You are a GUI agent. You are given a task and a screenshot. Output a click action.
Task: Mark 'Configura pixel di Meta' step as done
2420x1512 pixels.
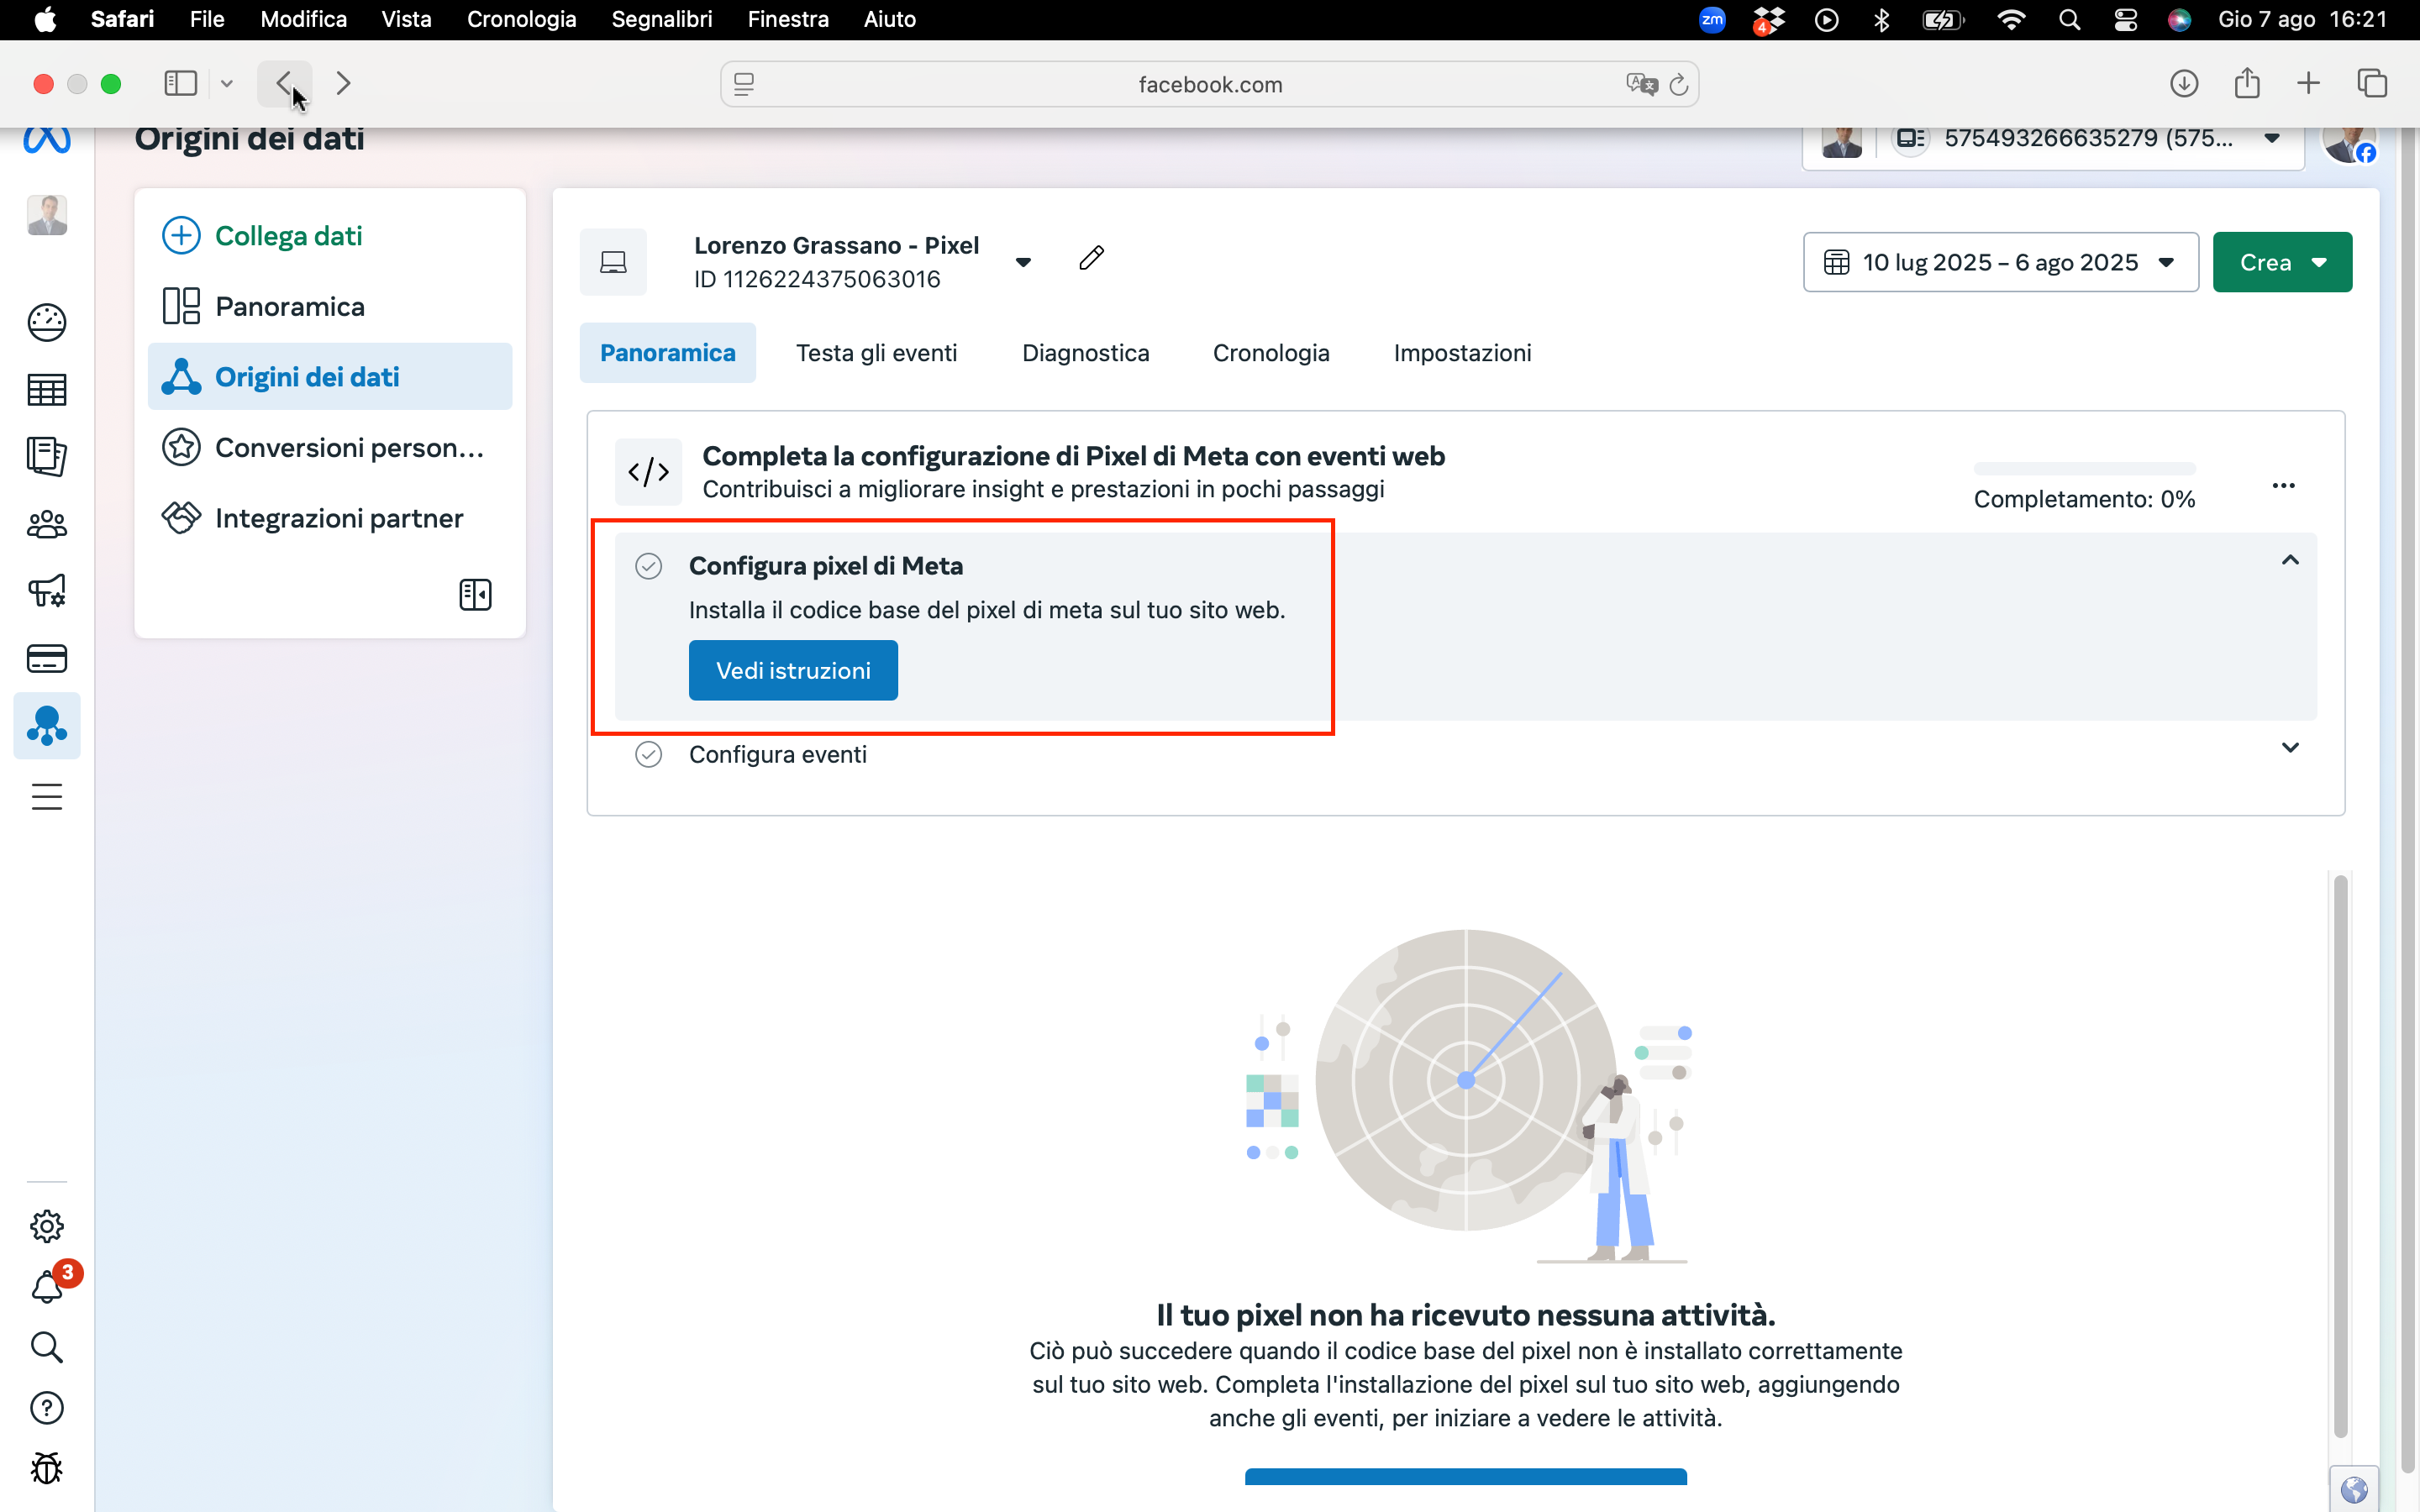649,565
